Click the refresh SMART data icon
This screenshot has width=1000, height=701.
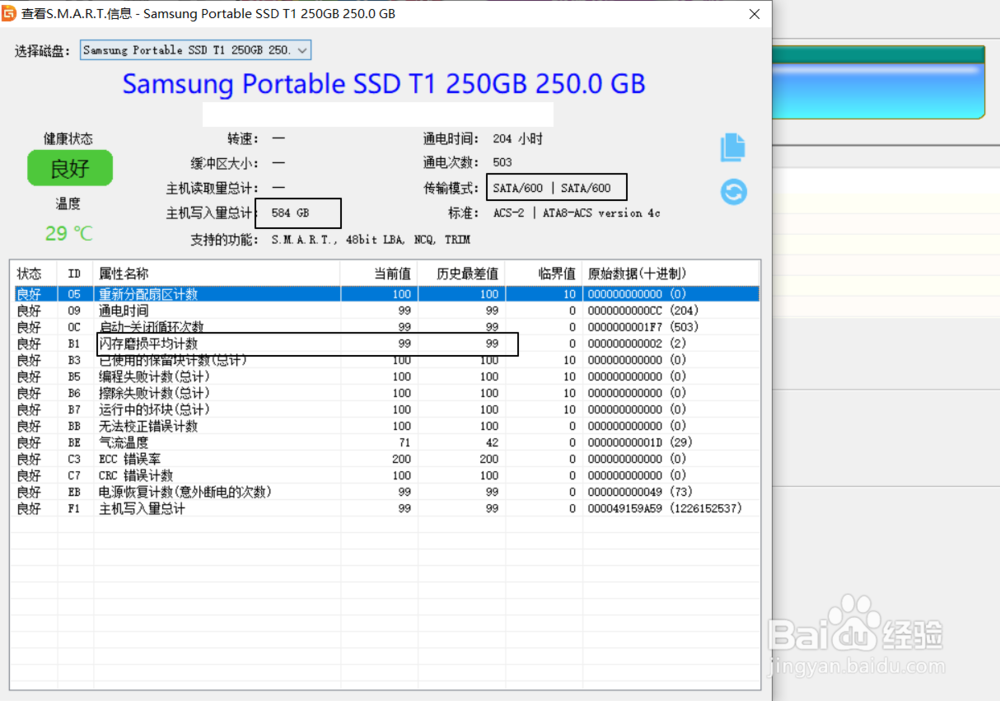tap(733, 191)
